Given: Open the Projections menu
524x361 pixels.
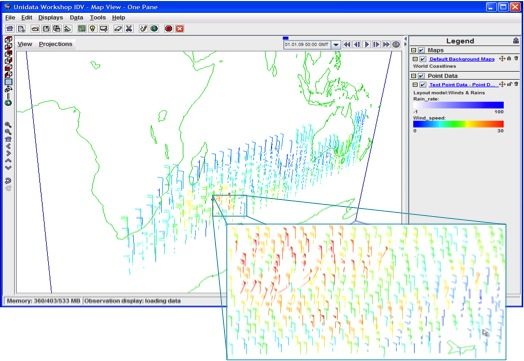Looking at the screenshot, I should 55,44.
